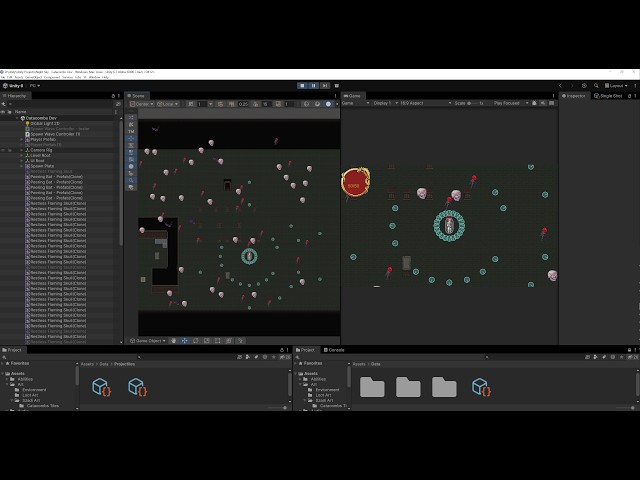Toggle visibility eye for Camera Rig row
The image size is (640, 480).
point(3,150)
